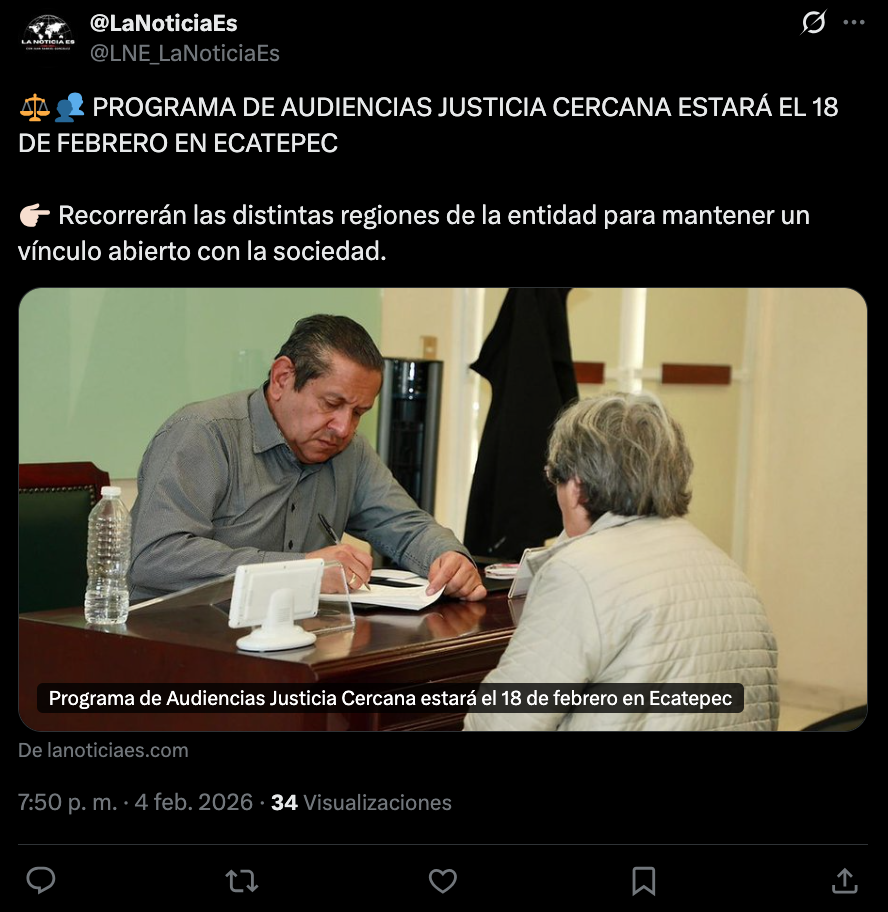The height and width of the screenshot is (912, 888).
Task: Click the card headline caption overlay
Action: point(390,698)
